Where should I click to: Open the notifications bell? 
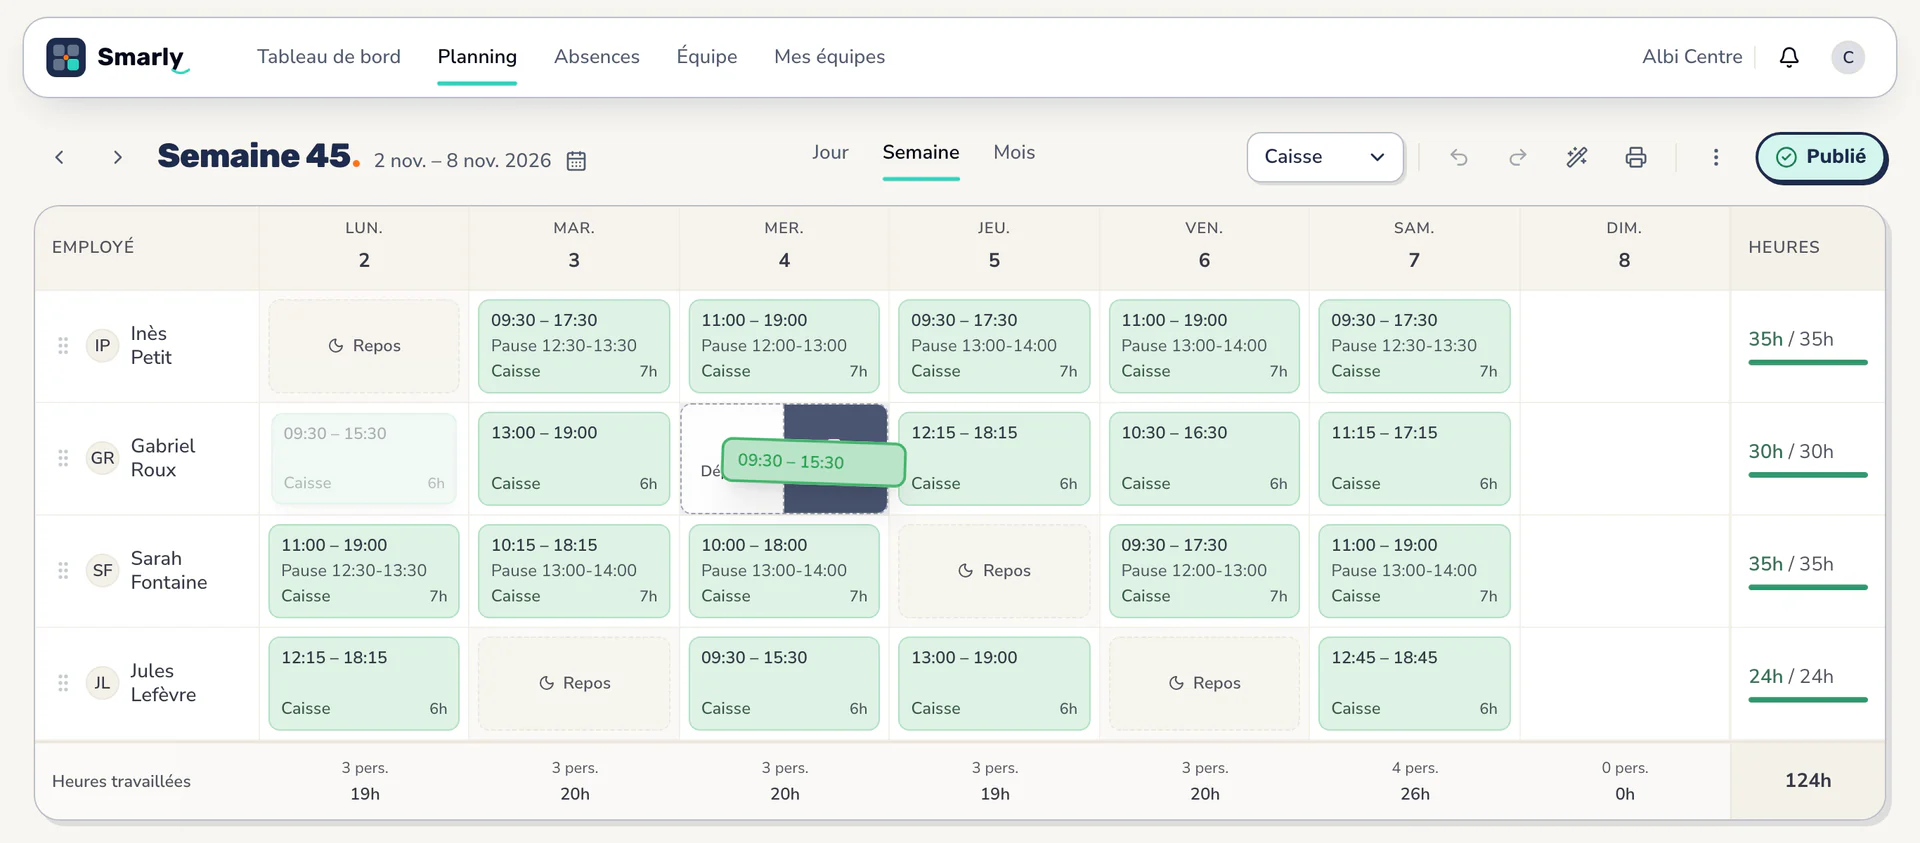click(x=1789, y=57)
